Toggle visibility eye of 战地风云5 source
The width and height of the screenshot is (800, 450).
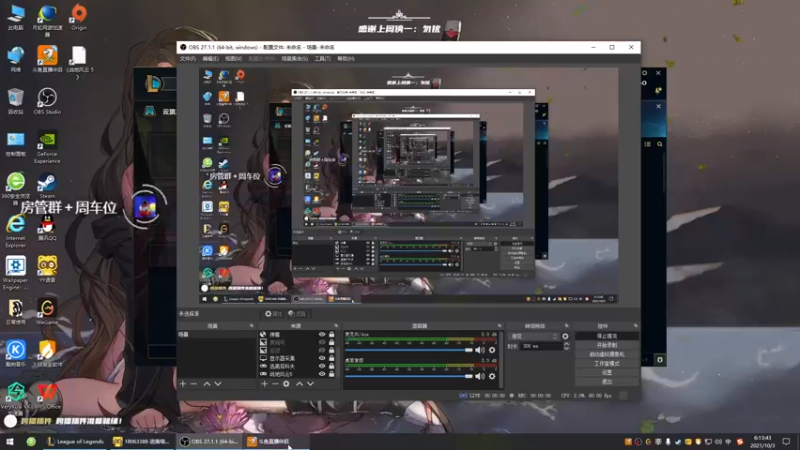coord(322,374)
